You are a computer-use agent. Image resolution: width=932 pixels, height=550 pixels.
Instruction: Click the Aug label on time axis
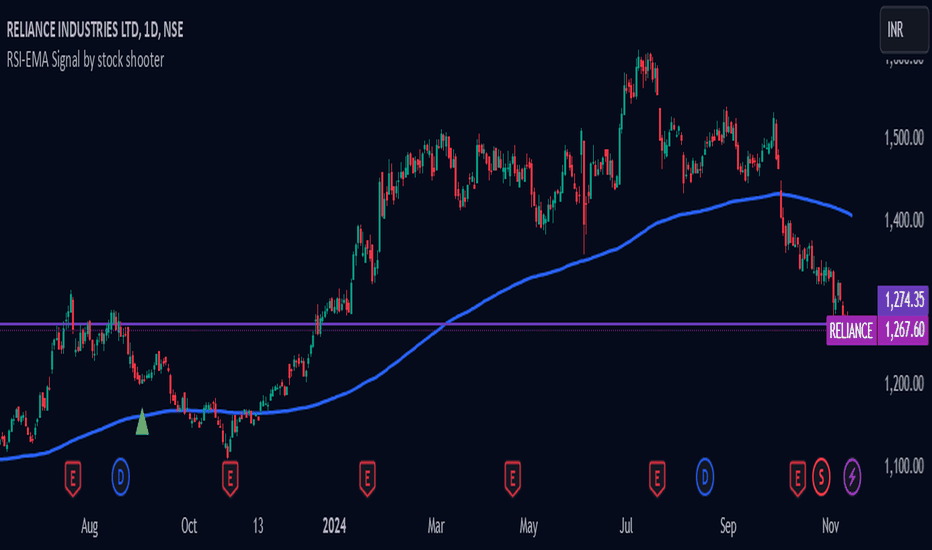click(x=89, y=527)
